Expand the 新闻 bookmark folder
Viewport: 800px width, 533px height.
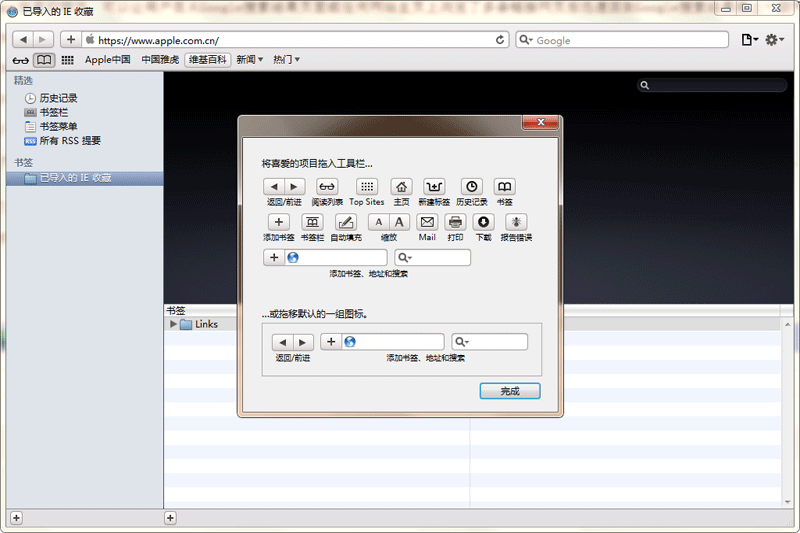click(249, 60)
